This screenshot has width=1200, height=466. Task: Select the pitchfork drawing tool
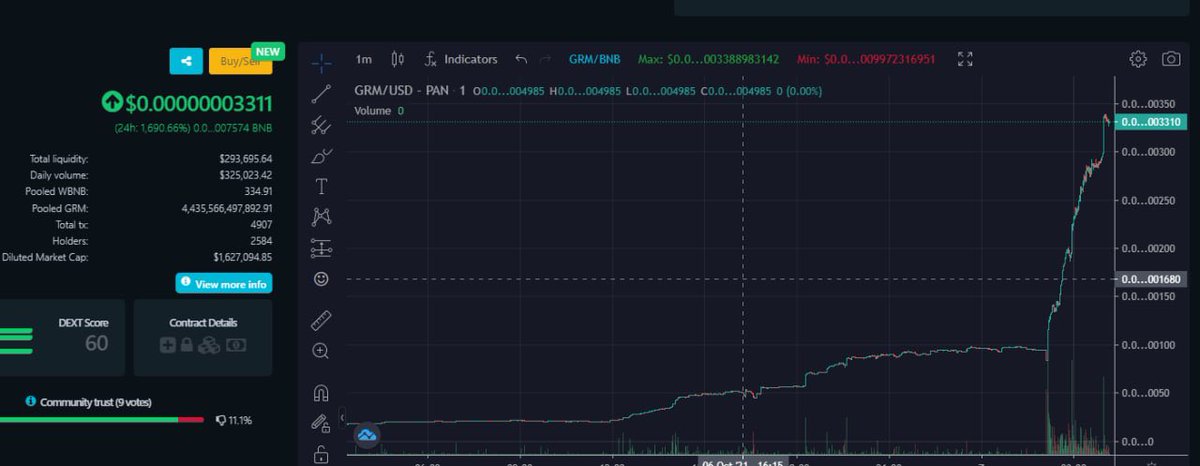(x=321, y=125)
